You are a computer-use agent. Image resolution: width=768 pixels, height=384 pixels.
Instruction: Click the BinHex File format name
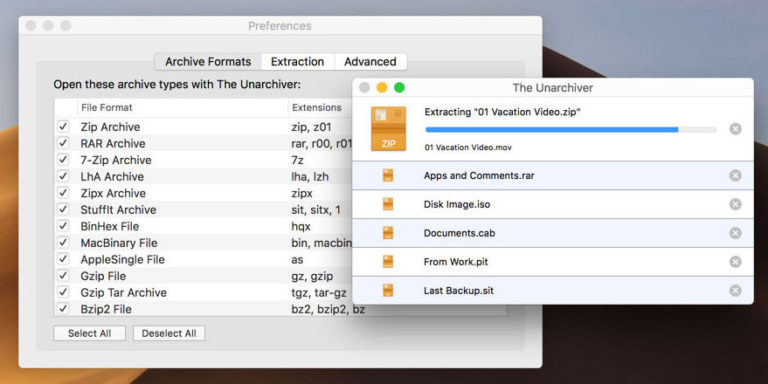pyautogui.click(x=110, y=227)
